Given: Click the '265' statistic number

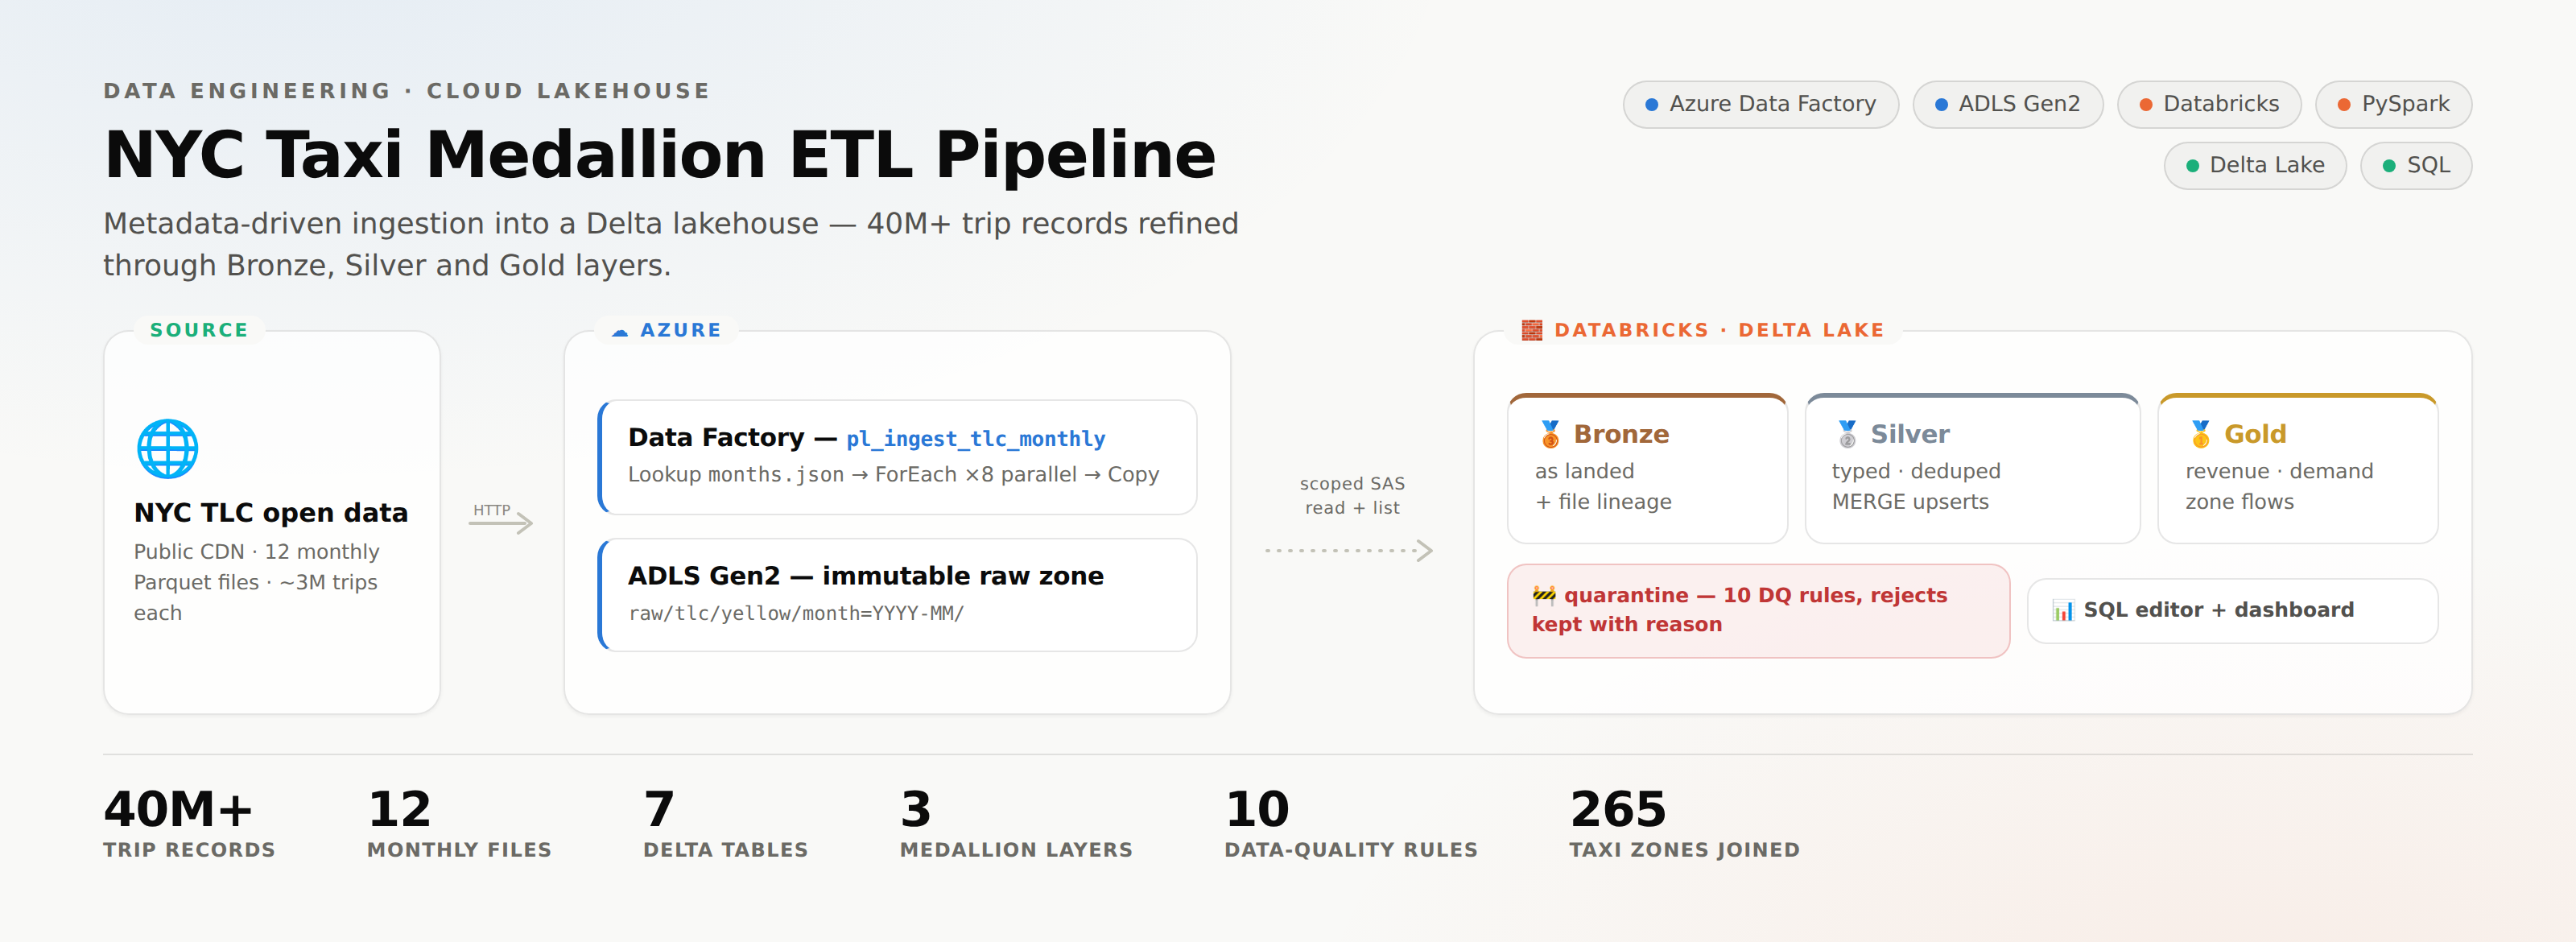Looking at the screenshot, I should coord(1618,809).
